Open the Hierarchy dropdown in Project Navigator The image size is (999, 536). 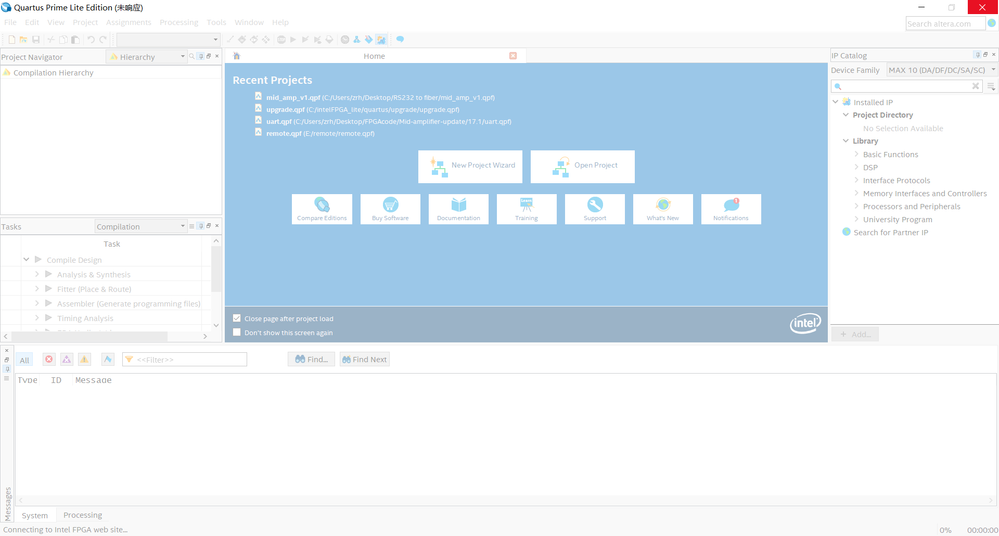coord(147,57)
